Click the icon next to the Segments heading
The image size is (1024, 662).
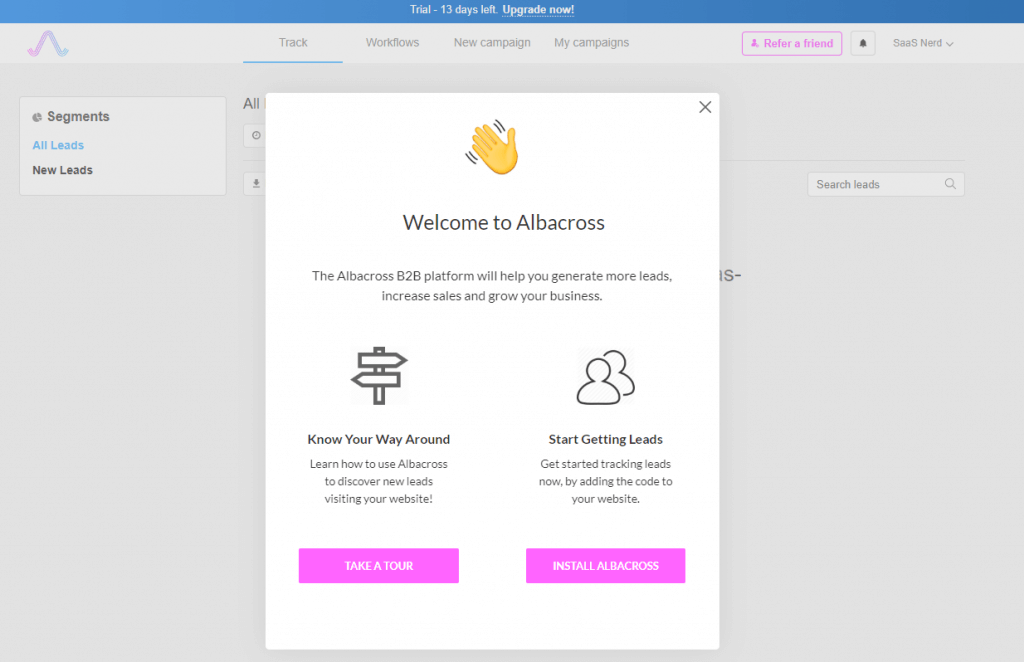(36, 117)
